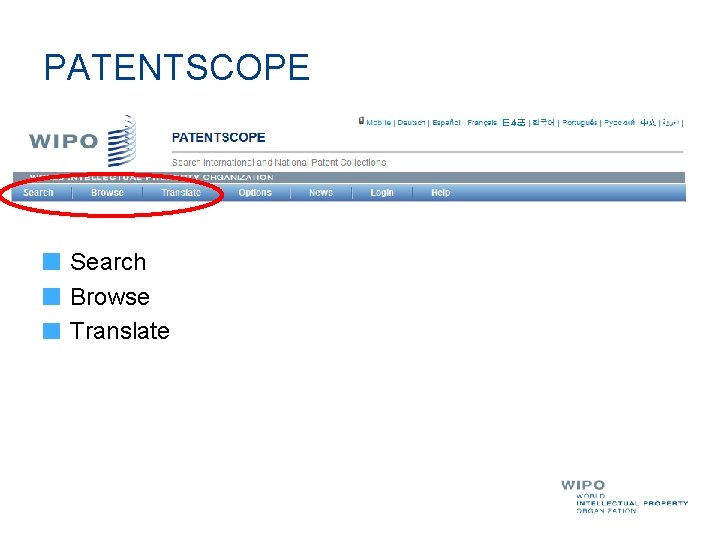Click the mobile phone icon

(x=361, y=121)
